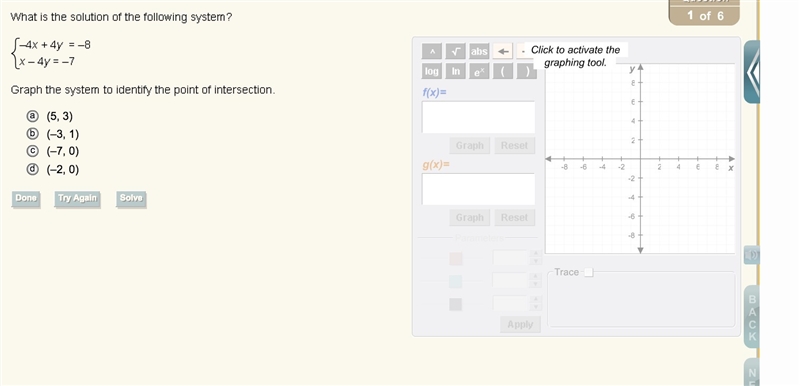Click the red parameter color swatch
Viewport: 800px width, 386px height.
pyautogui.click(x=456, y=259)
